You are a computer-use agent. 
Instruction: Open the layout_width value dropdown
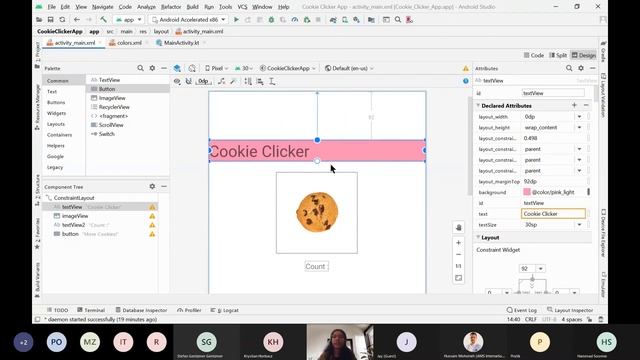(579, 117)
